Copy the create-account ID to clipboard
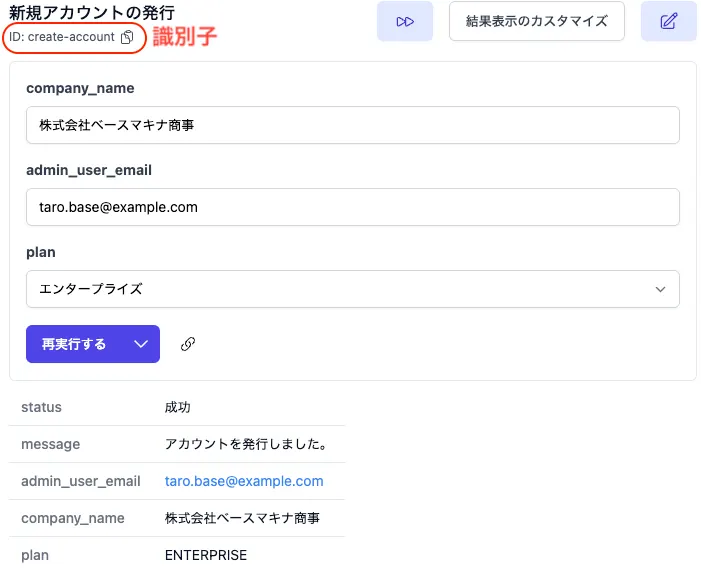Viewport: 701px width, 577px height. tap(127, 37)
